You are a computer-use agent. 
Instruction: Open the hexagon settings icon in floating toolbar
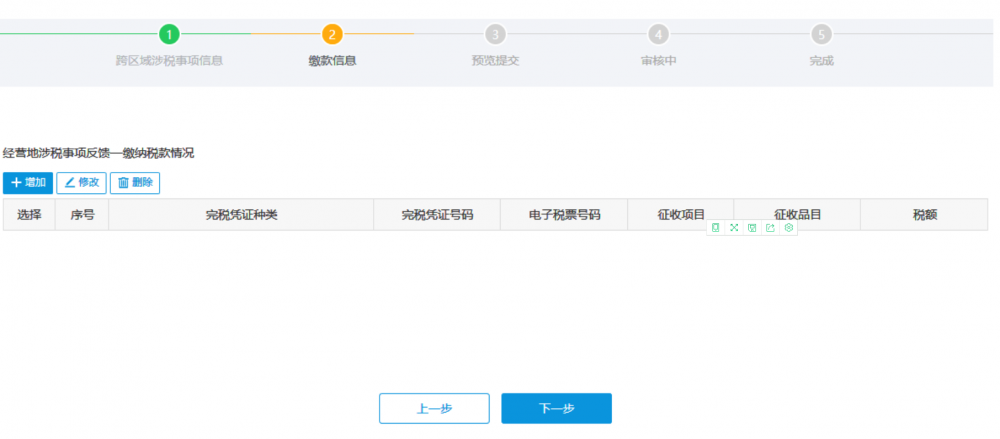coord(789,228)
